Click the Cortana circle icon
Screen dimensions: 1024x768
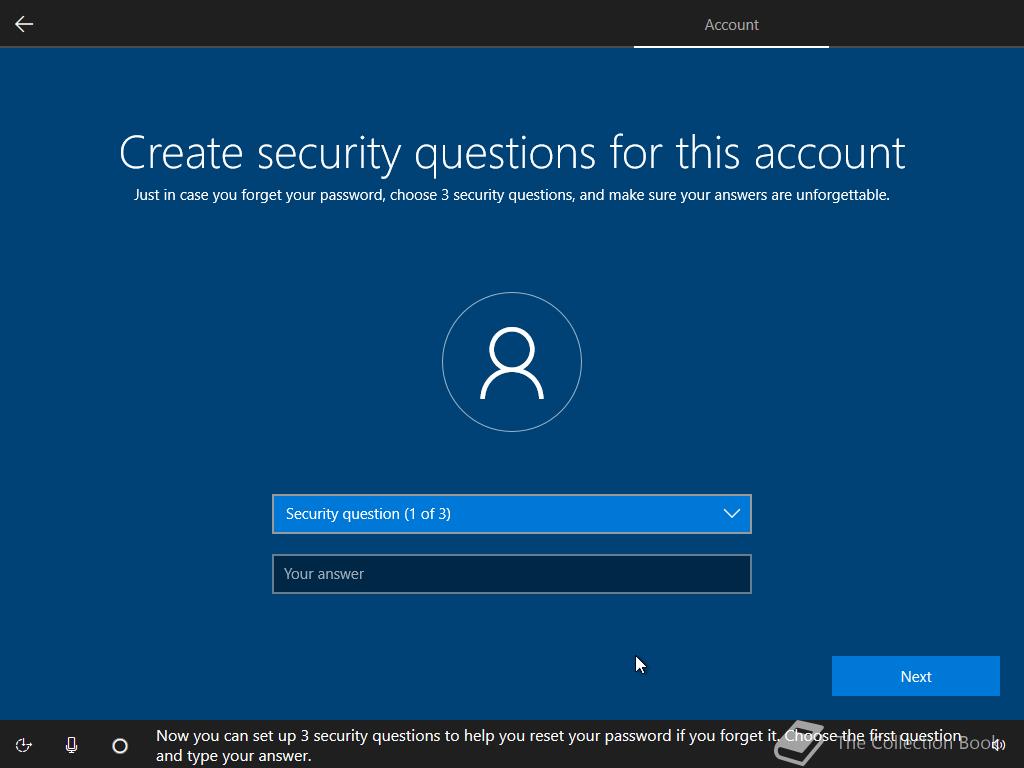click(x=120, y=745)
